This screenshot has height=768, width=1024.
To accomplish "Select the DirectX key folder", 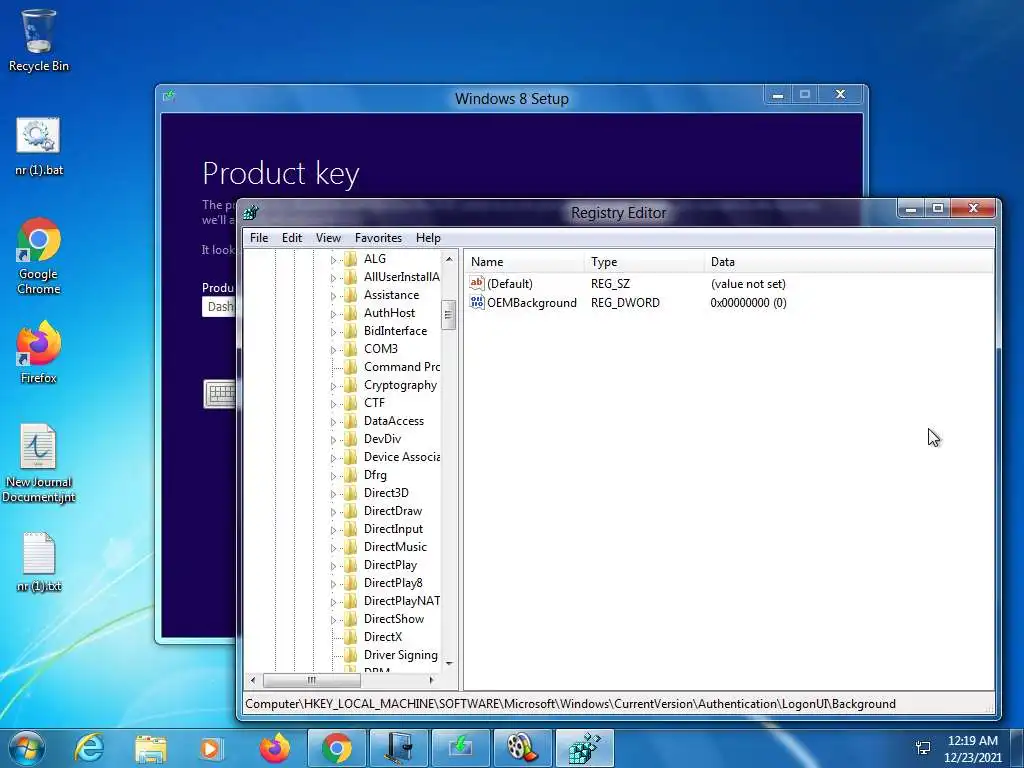I will [374, 637].
